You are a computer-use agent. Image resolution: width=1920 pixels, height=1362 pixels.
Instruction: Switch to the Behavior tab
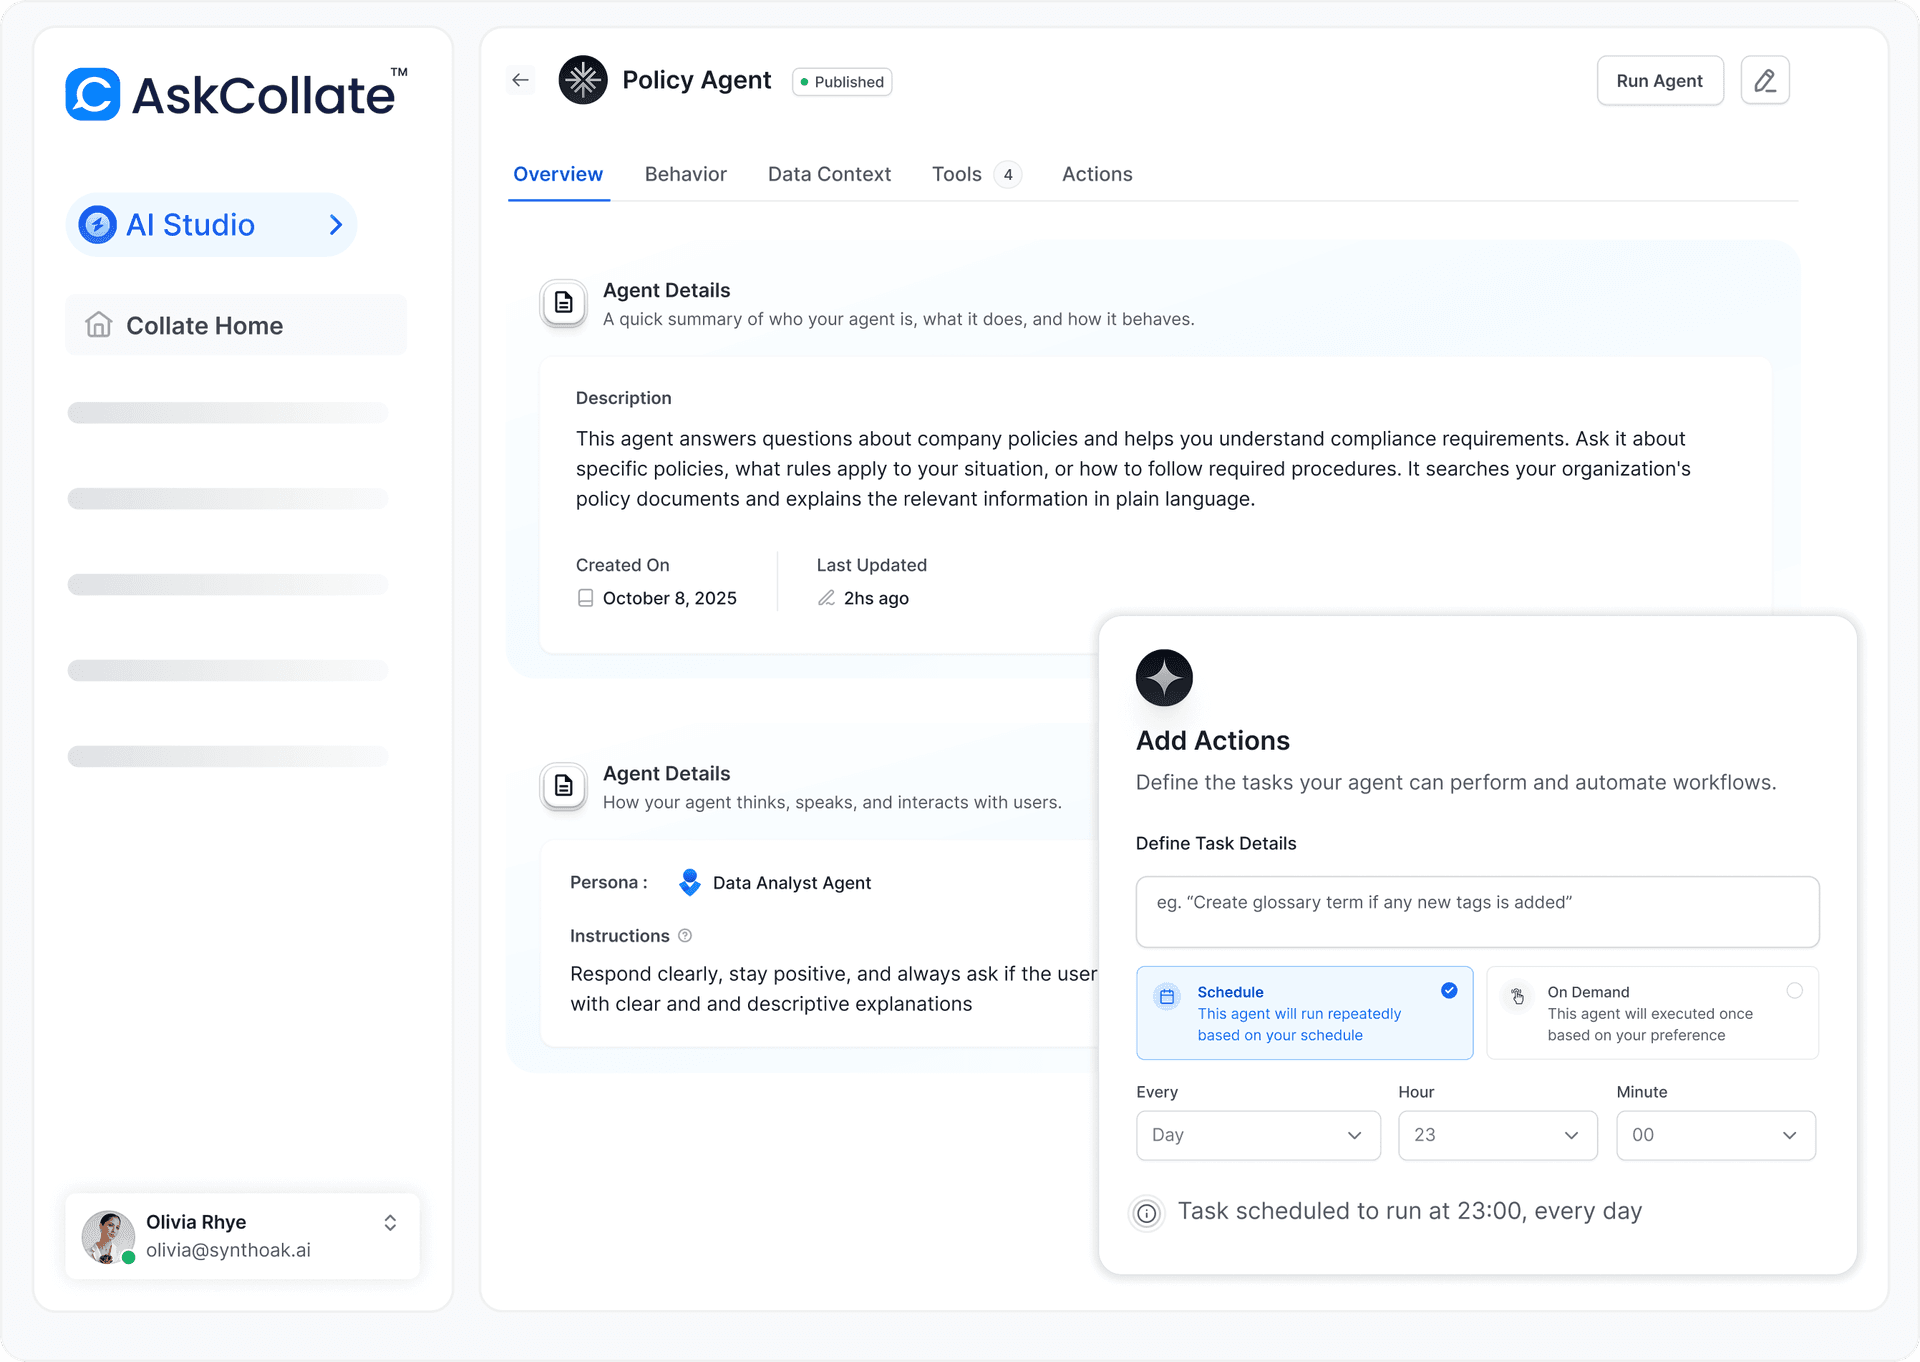685,174
